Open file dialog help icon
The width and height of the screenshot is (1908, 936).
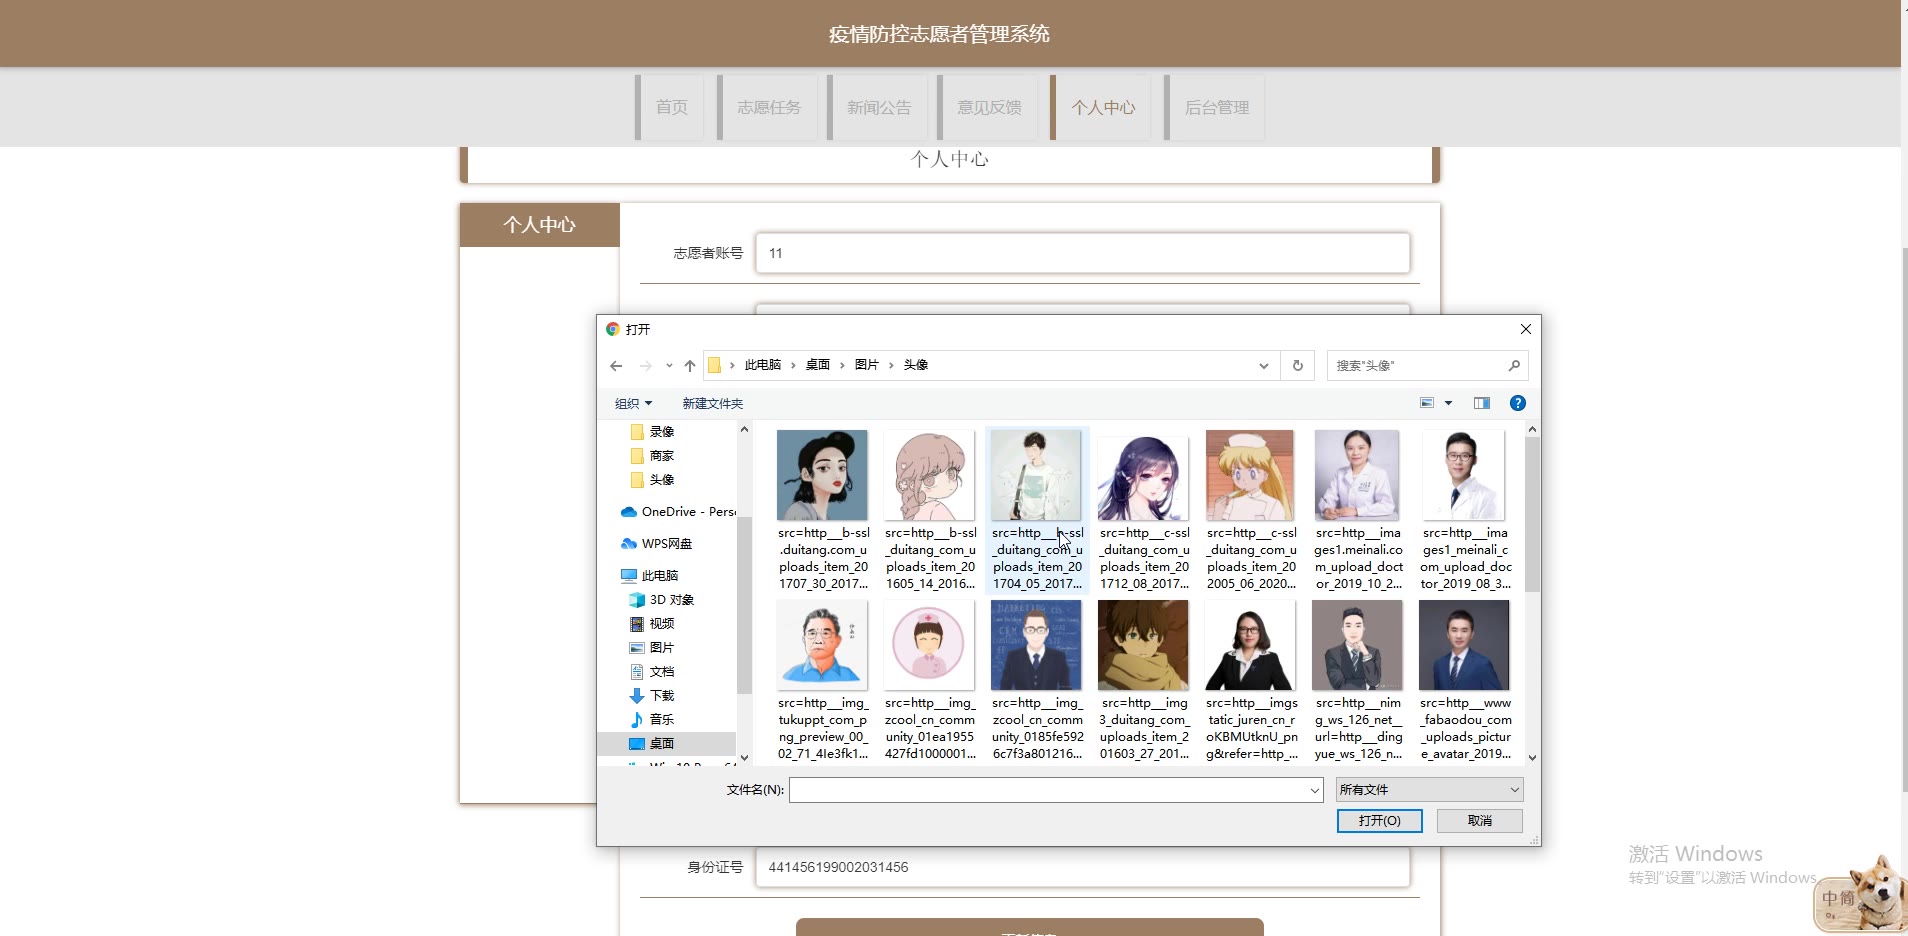click(1517, 403)
